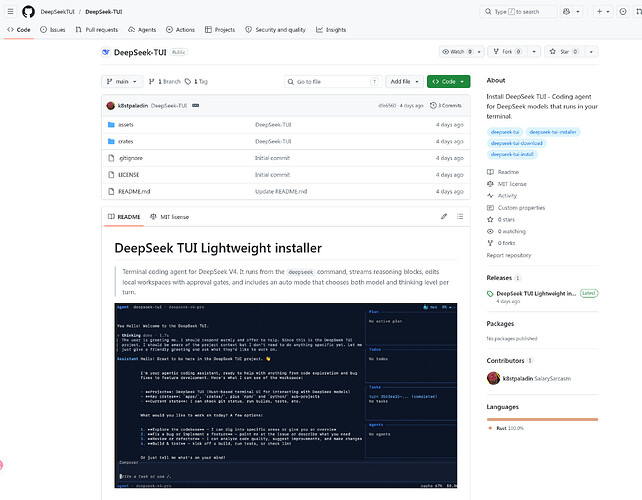Open the Copilot dropdown arrow in header

coord(578,11)
